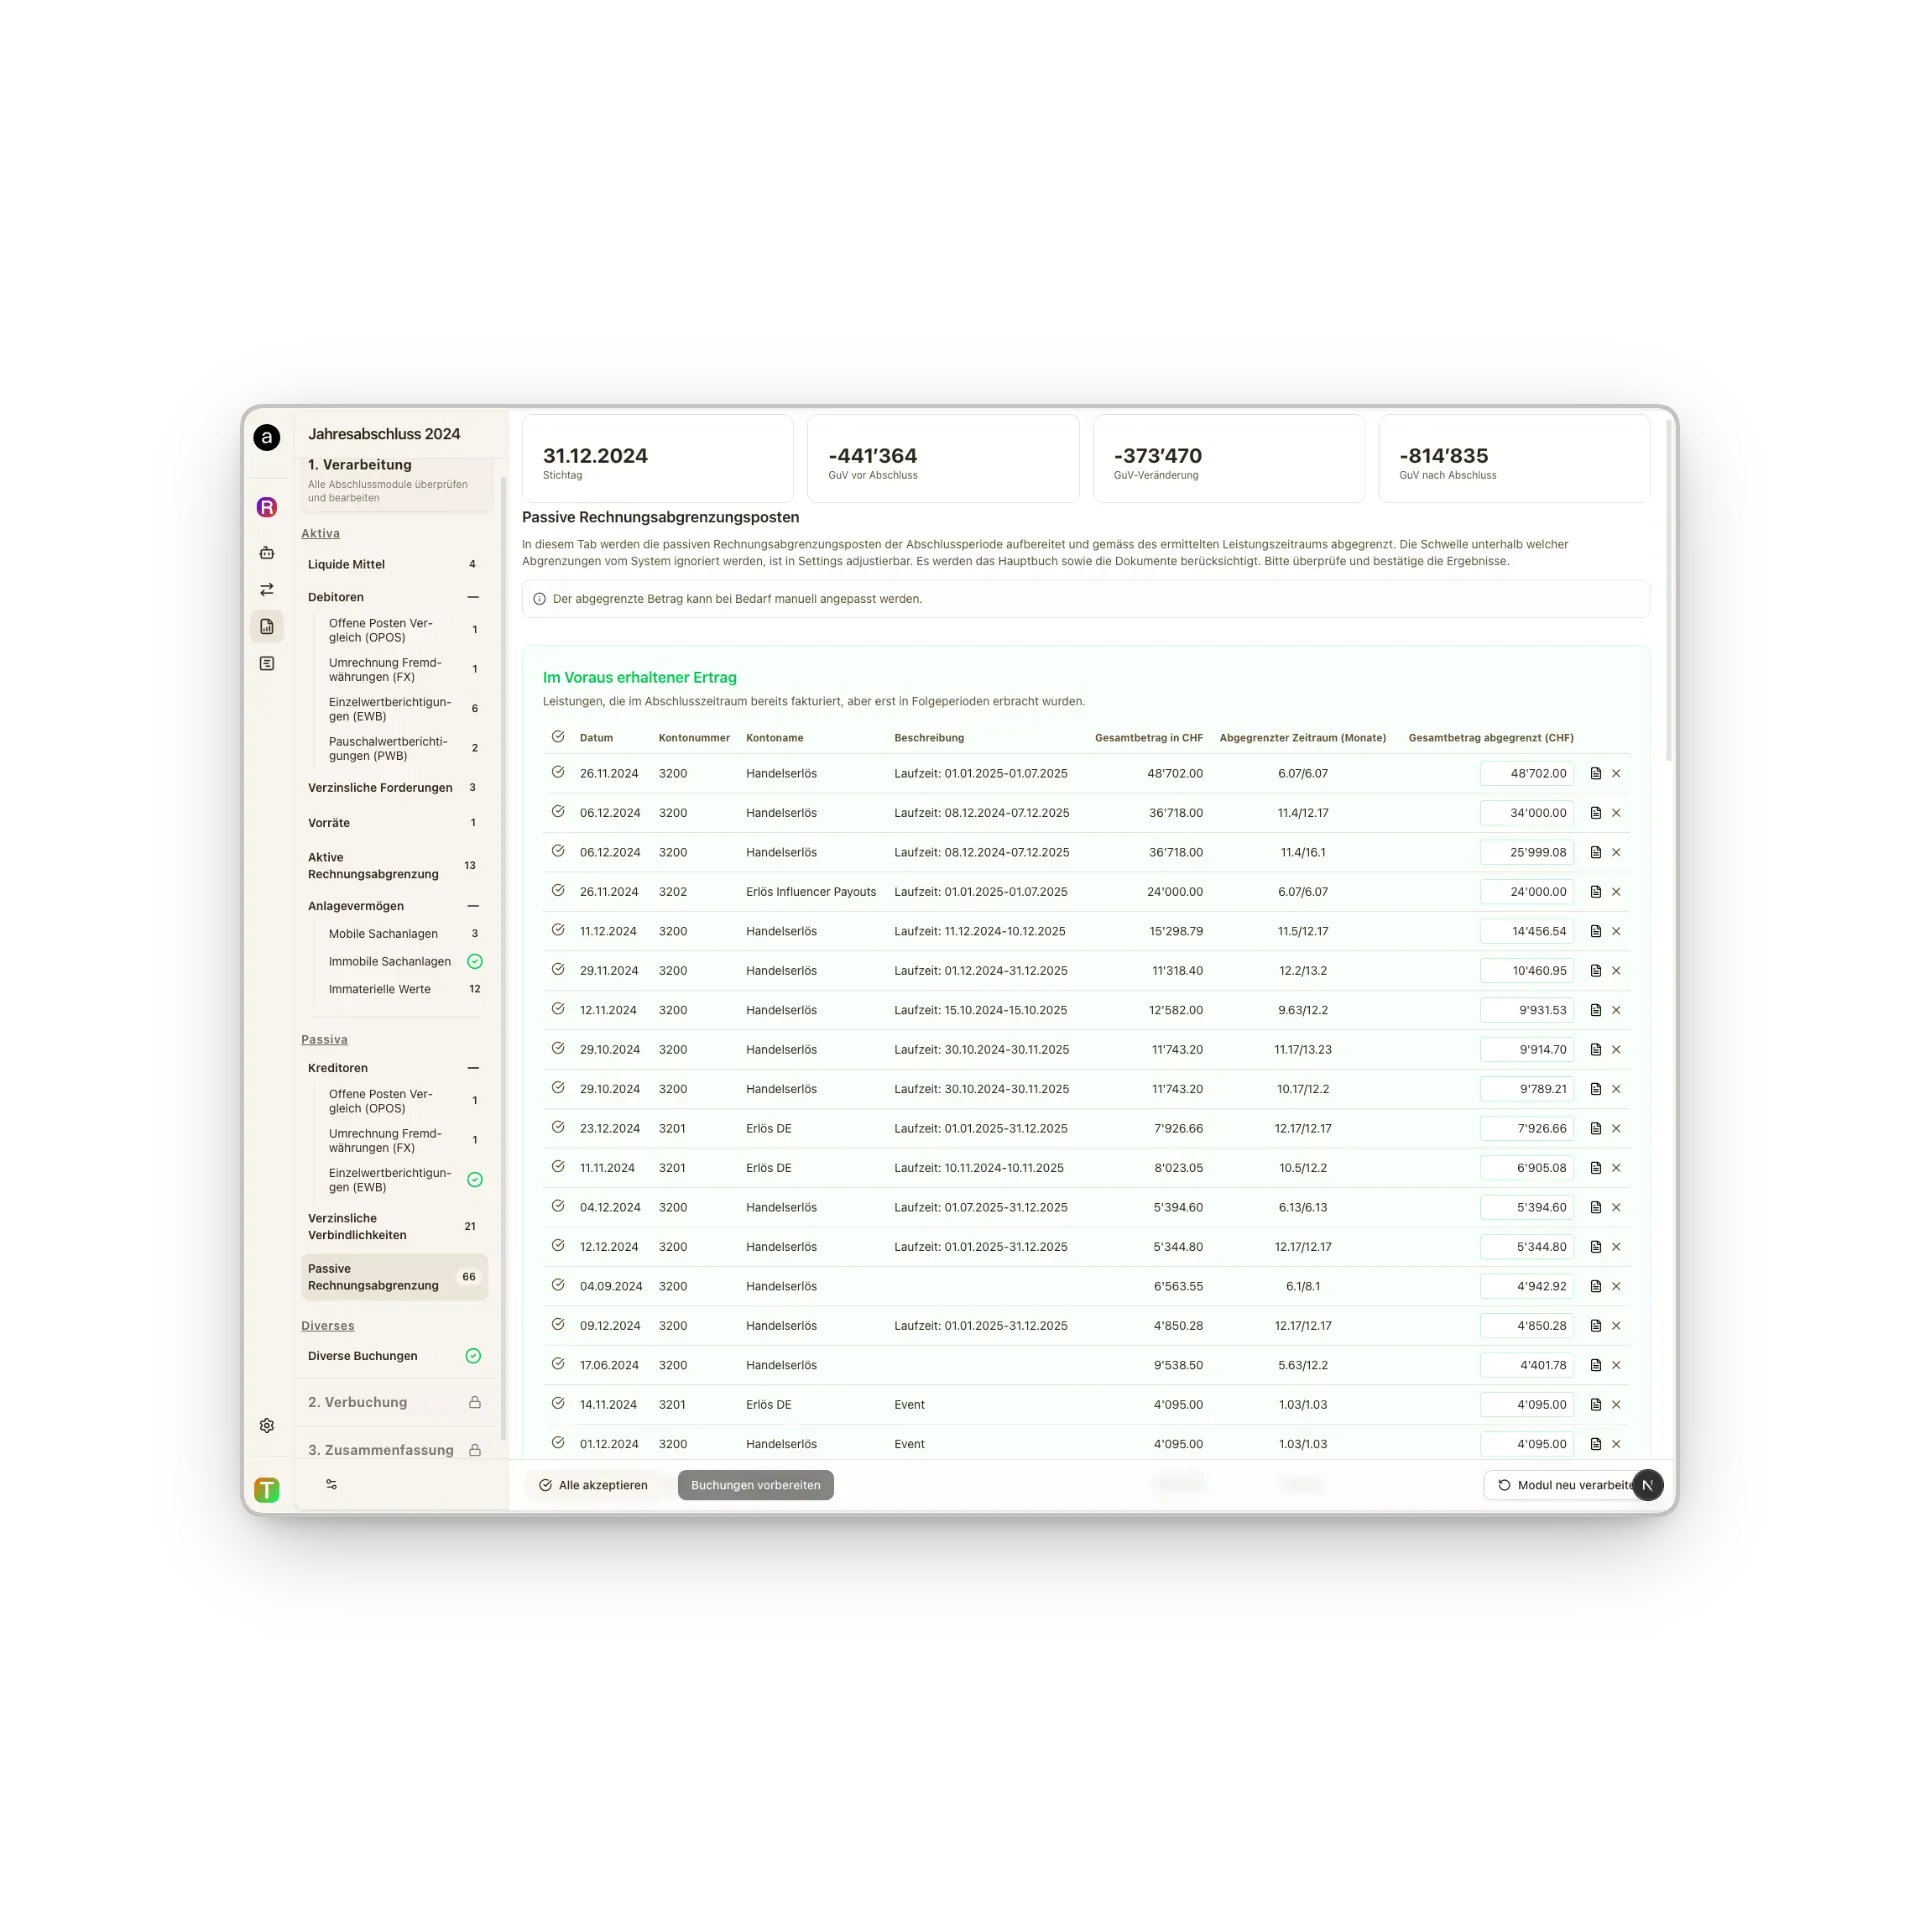This screenshot has width=1920, height=1920.
Task: Open 3. Zusammenfassung step
Action: click(x=381, y=1449)
